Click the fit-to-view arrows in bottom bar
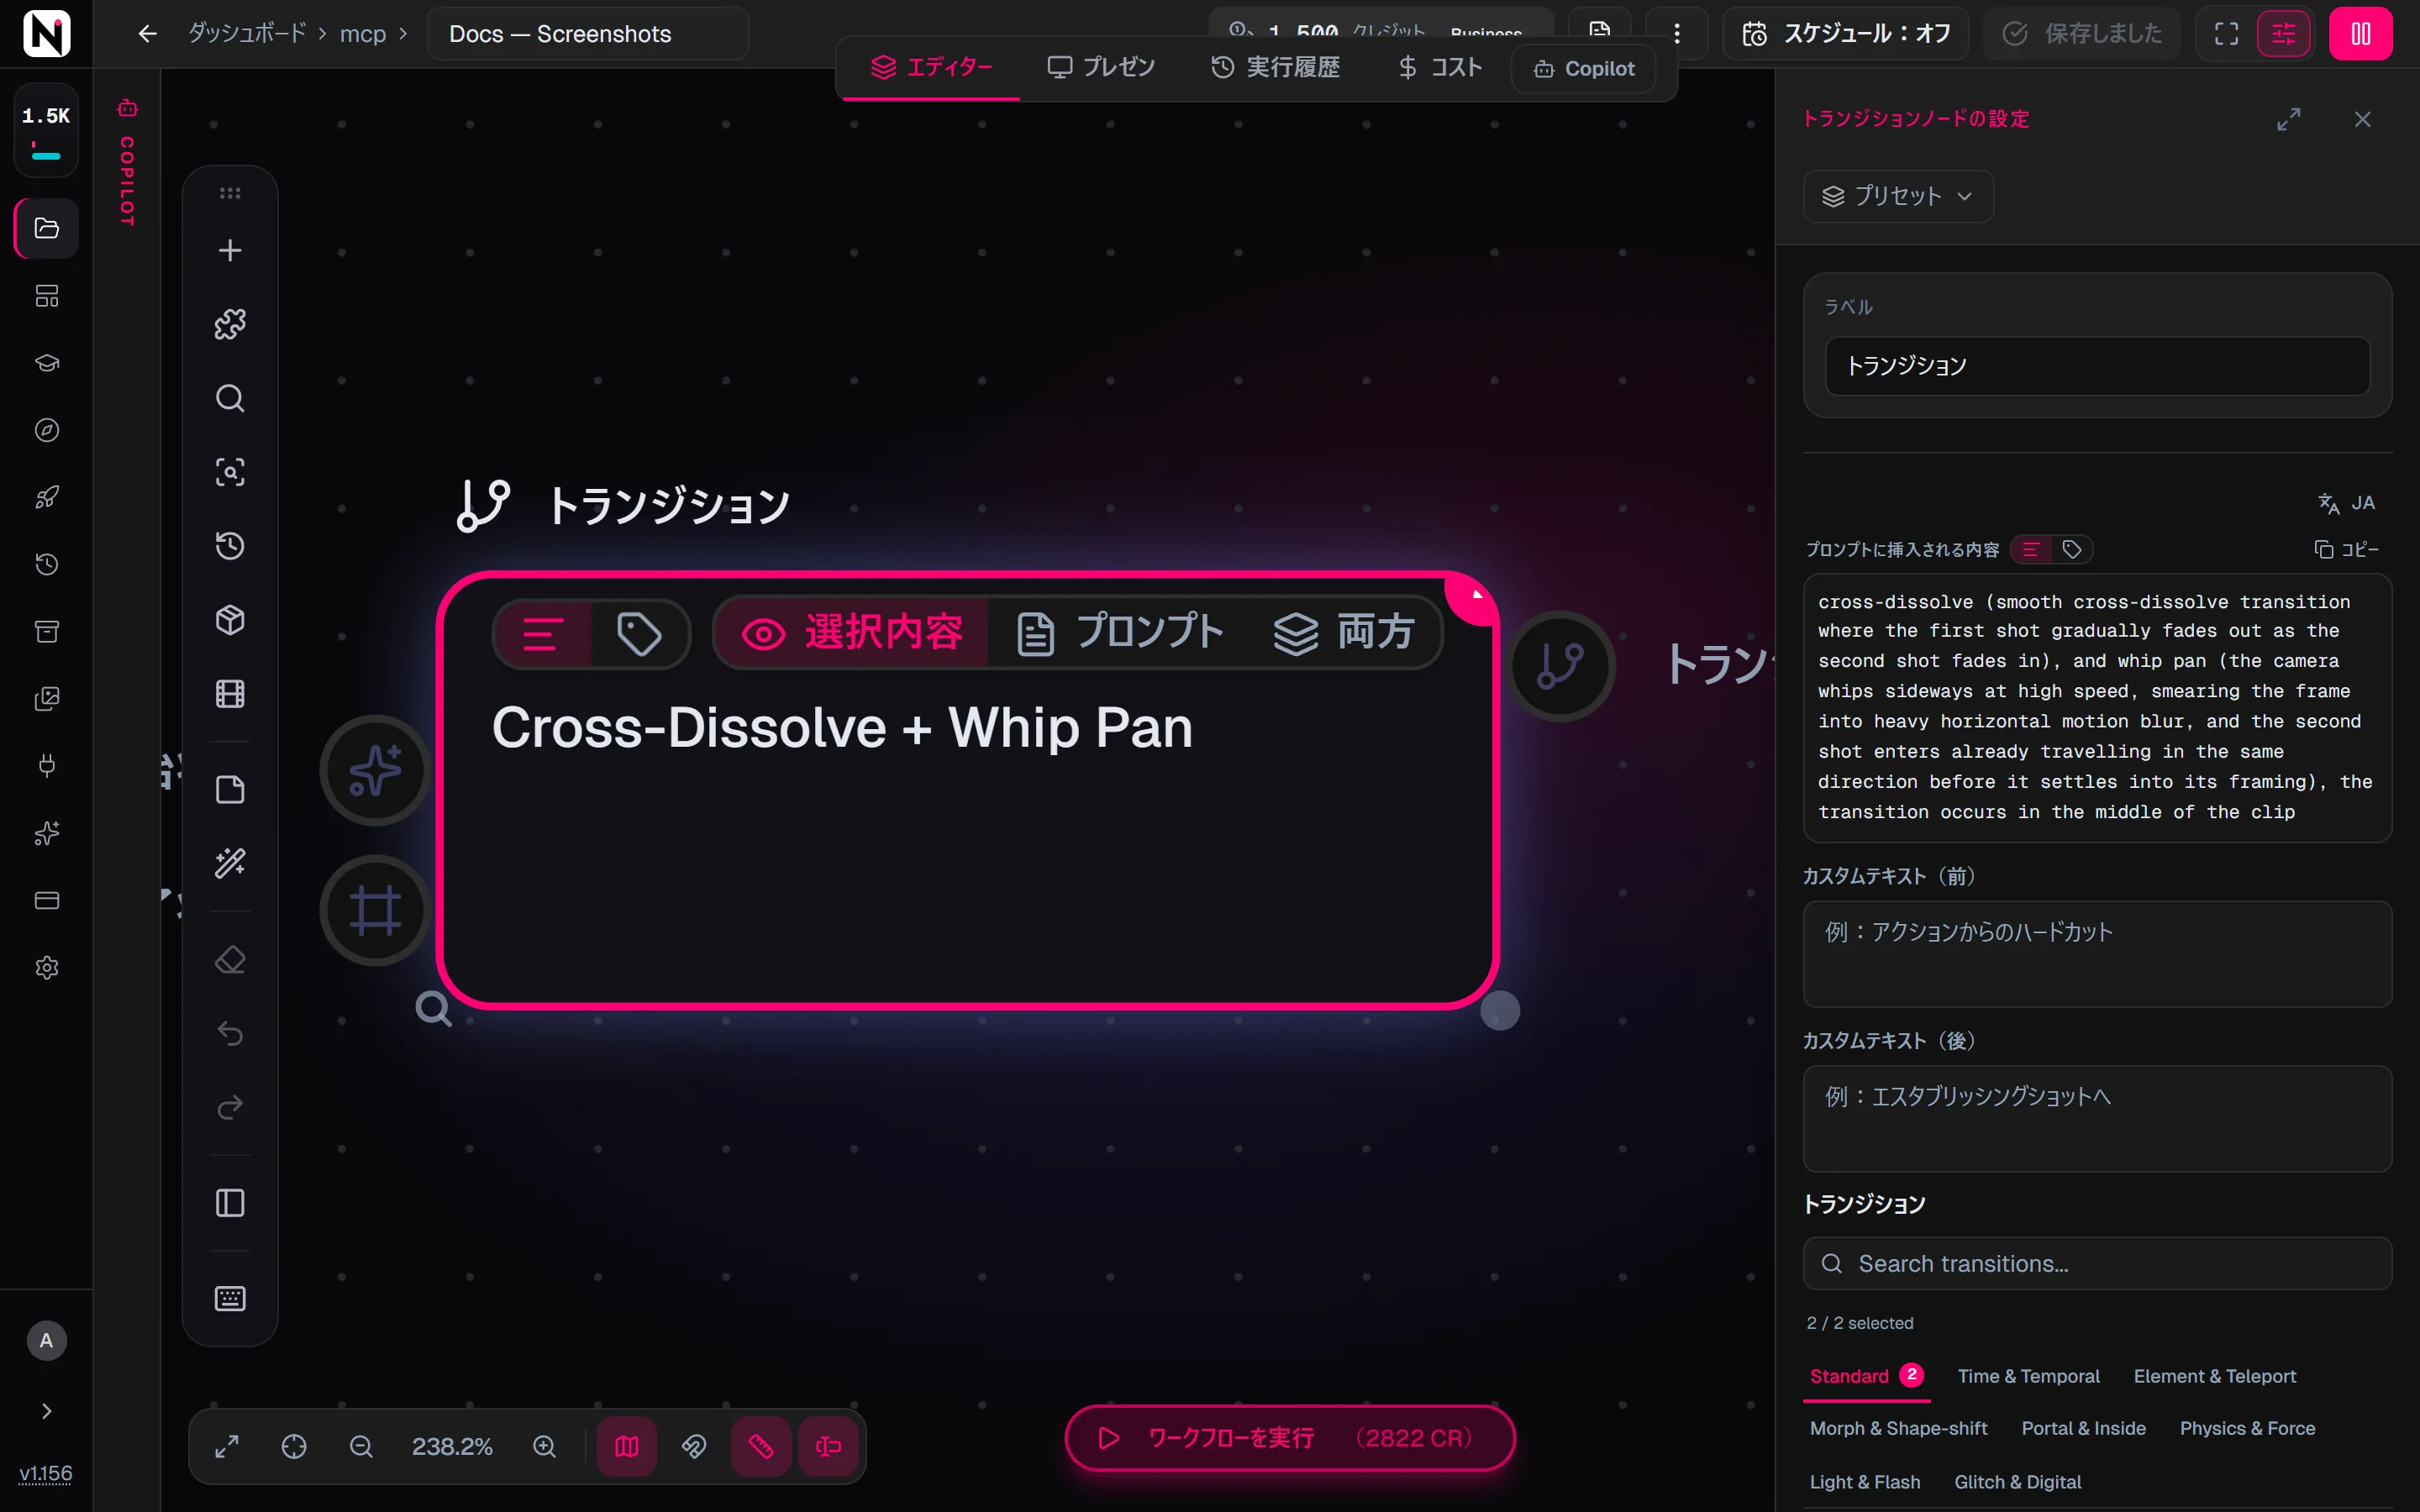Viewport: 2420px width, 1512px height. 227,1446
